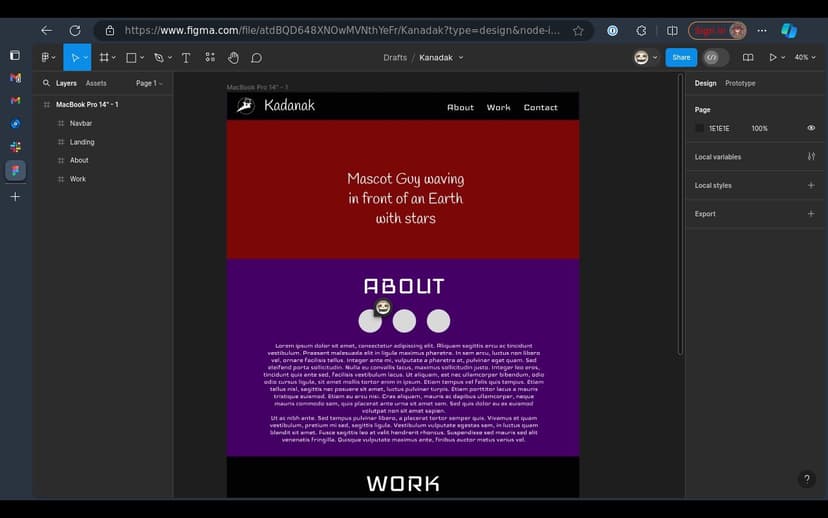This screenshot has height=518, width=828.
Task: Activate the Comment tool
Action: [257, 58]
